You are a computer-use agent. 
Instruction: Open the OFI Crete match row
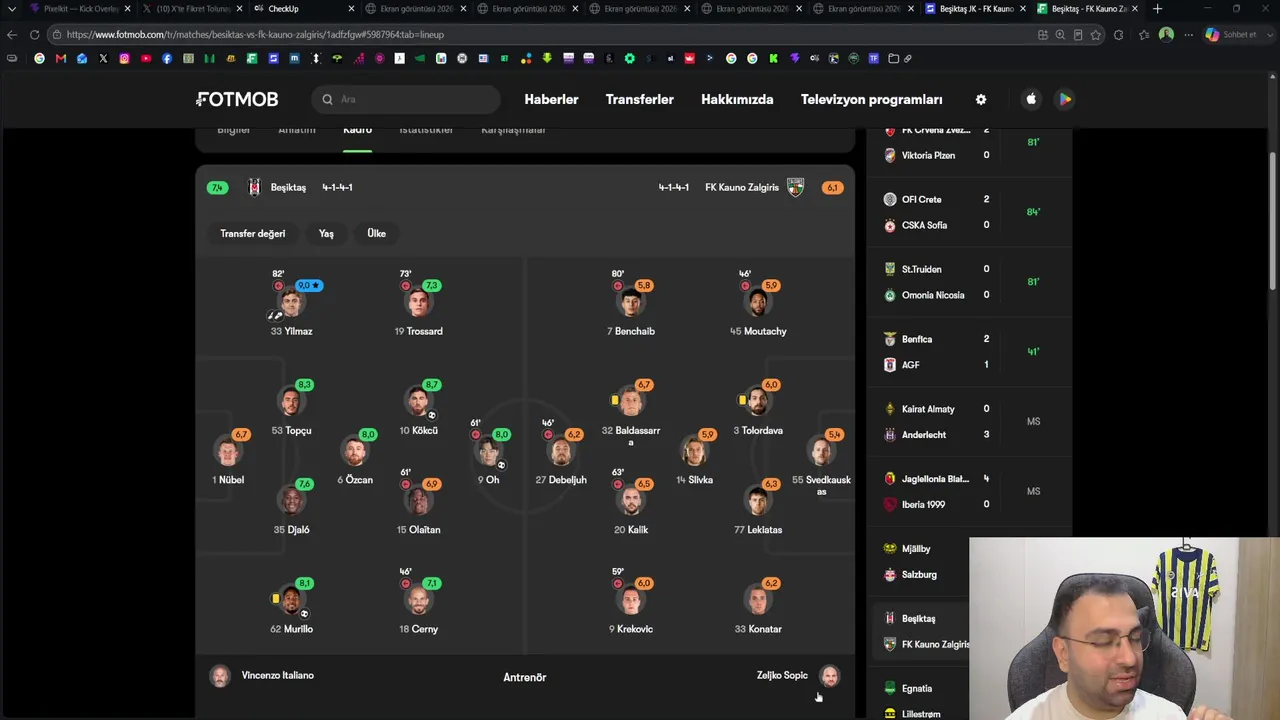(969, 212)
